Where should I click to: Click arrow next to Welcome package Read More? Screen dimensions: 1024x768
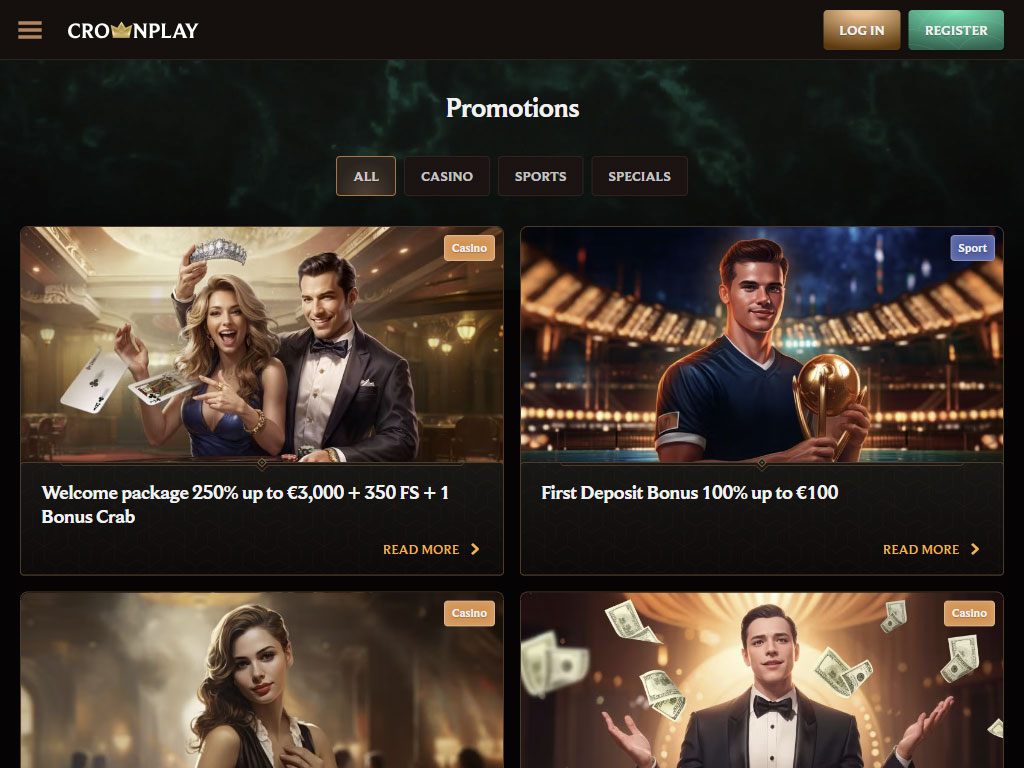(475, 549)
